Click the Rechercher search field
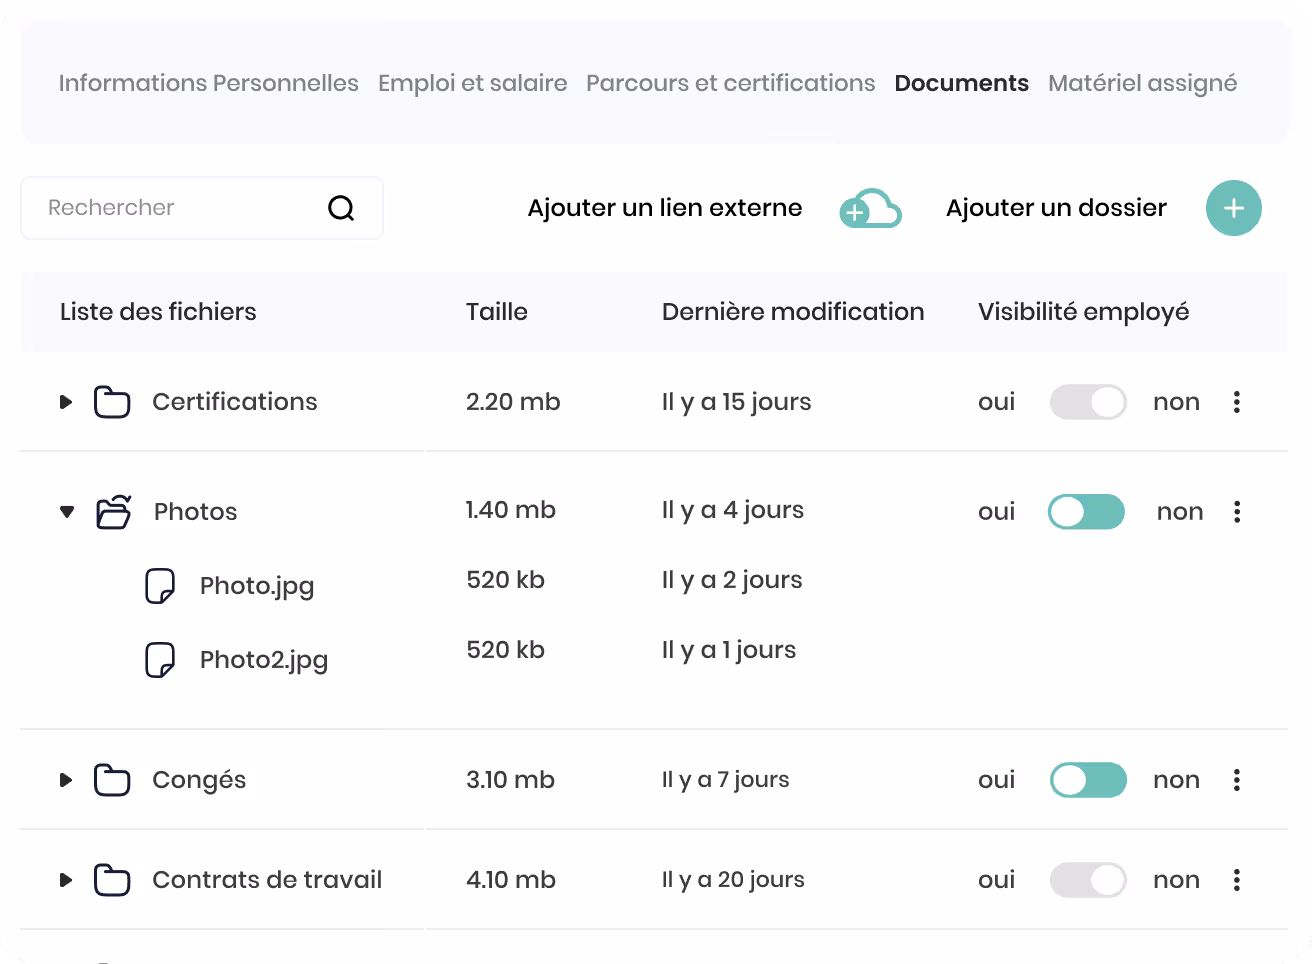Screen dimensions: 1312x964 (x=202, y=208)
